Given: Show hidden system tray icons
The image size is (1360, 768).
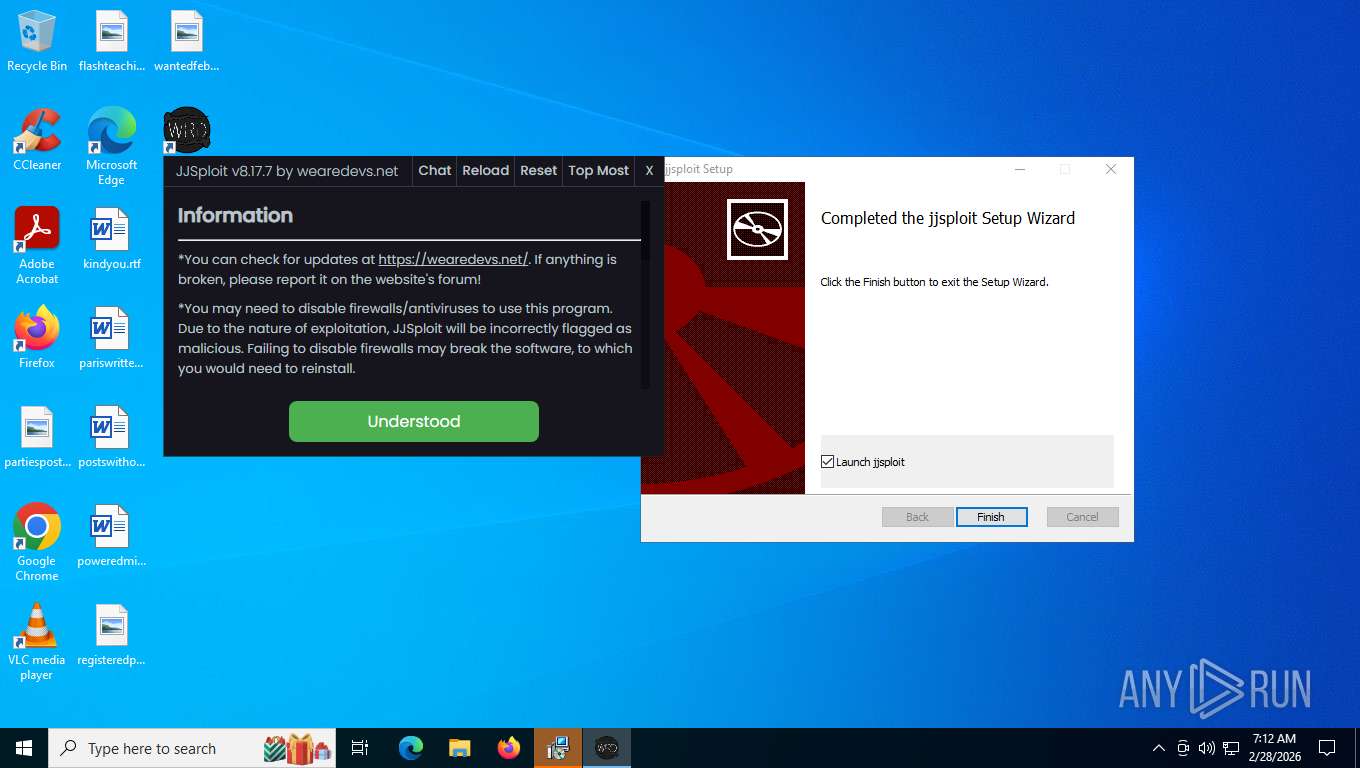Looking at the screenshot, I should tap(1159, 748).
